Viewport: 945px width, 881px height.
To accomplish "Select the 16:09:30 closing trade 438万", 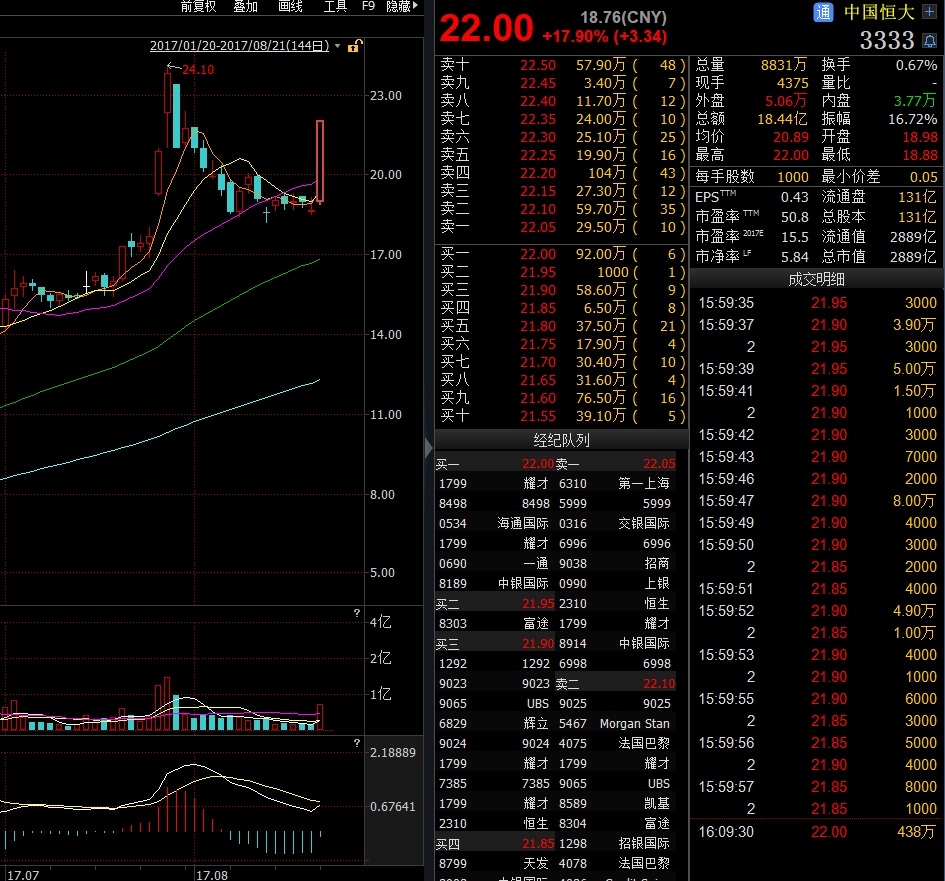I will (817, 832).
